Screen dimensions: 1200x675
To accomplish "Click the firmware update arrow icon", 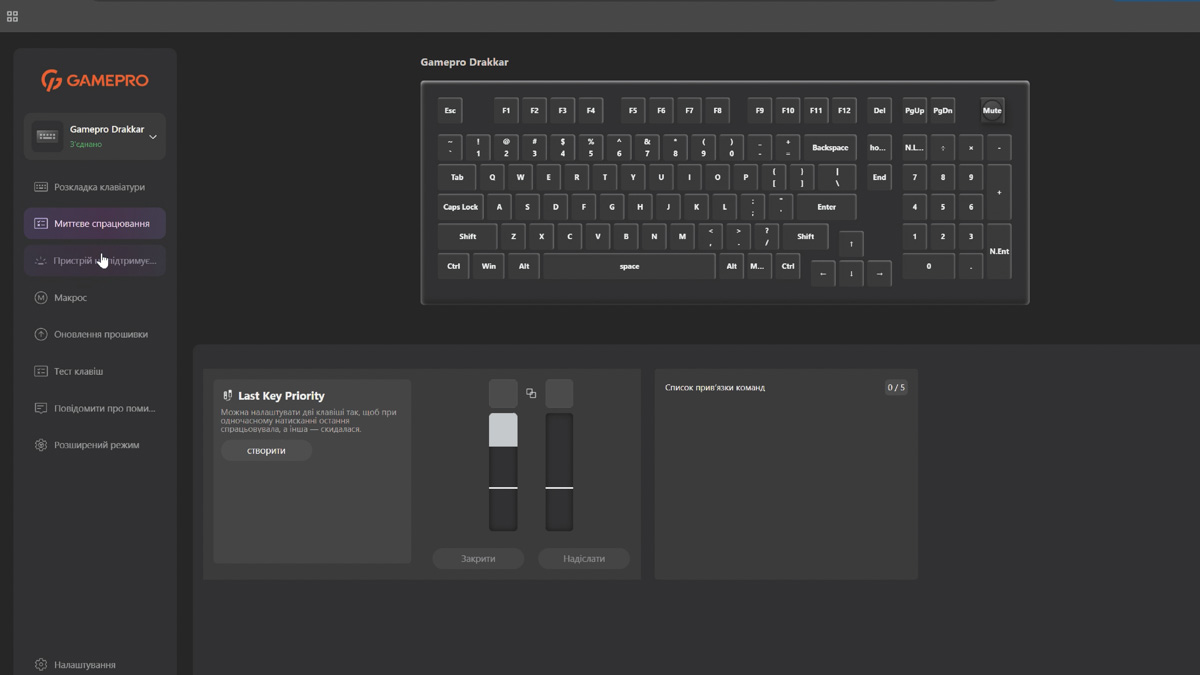I will (41, 335).
